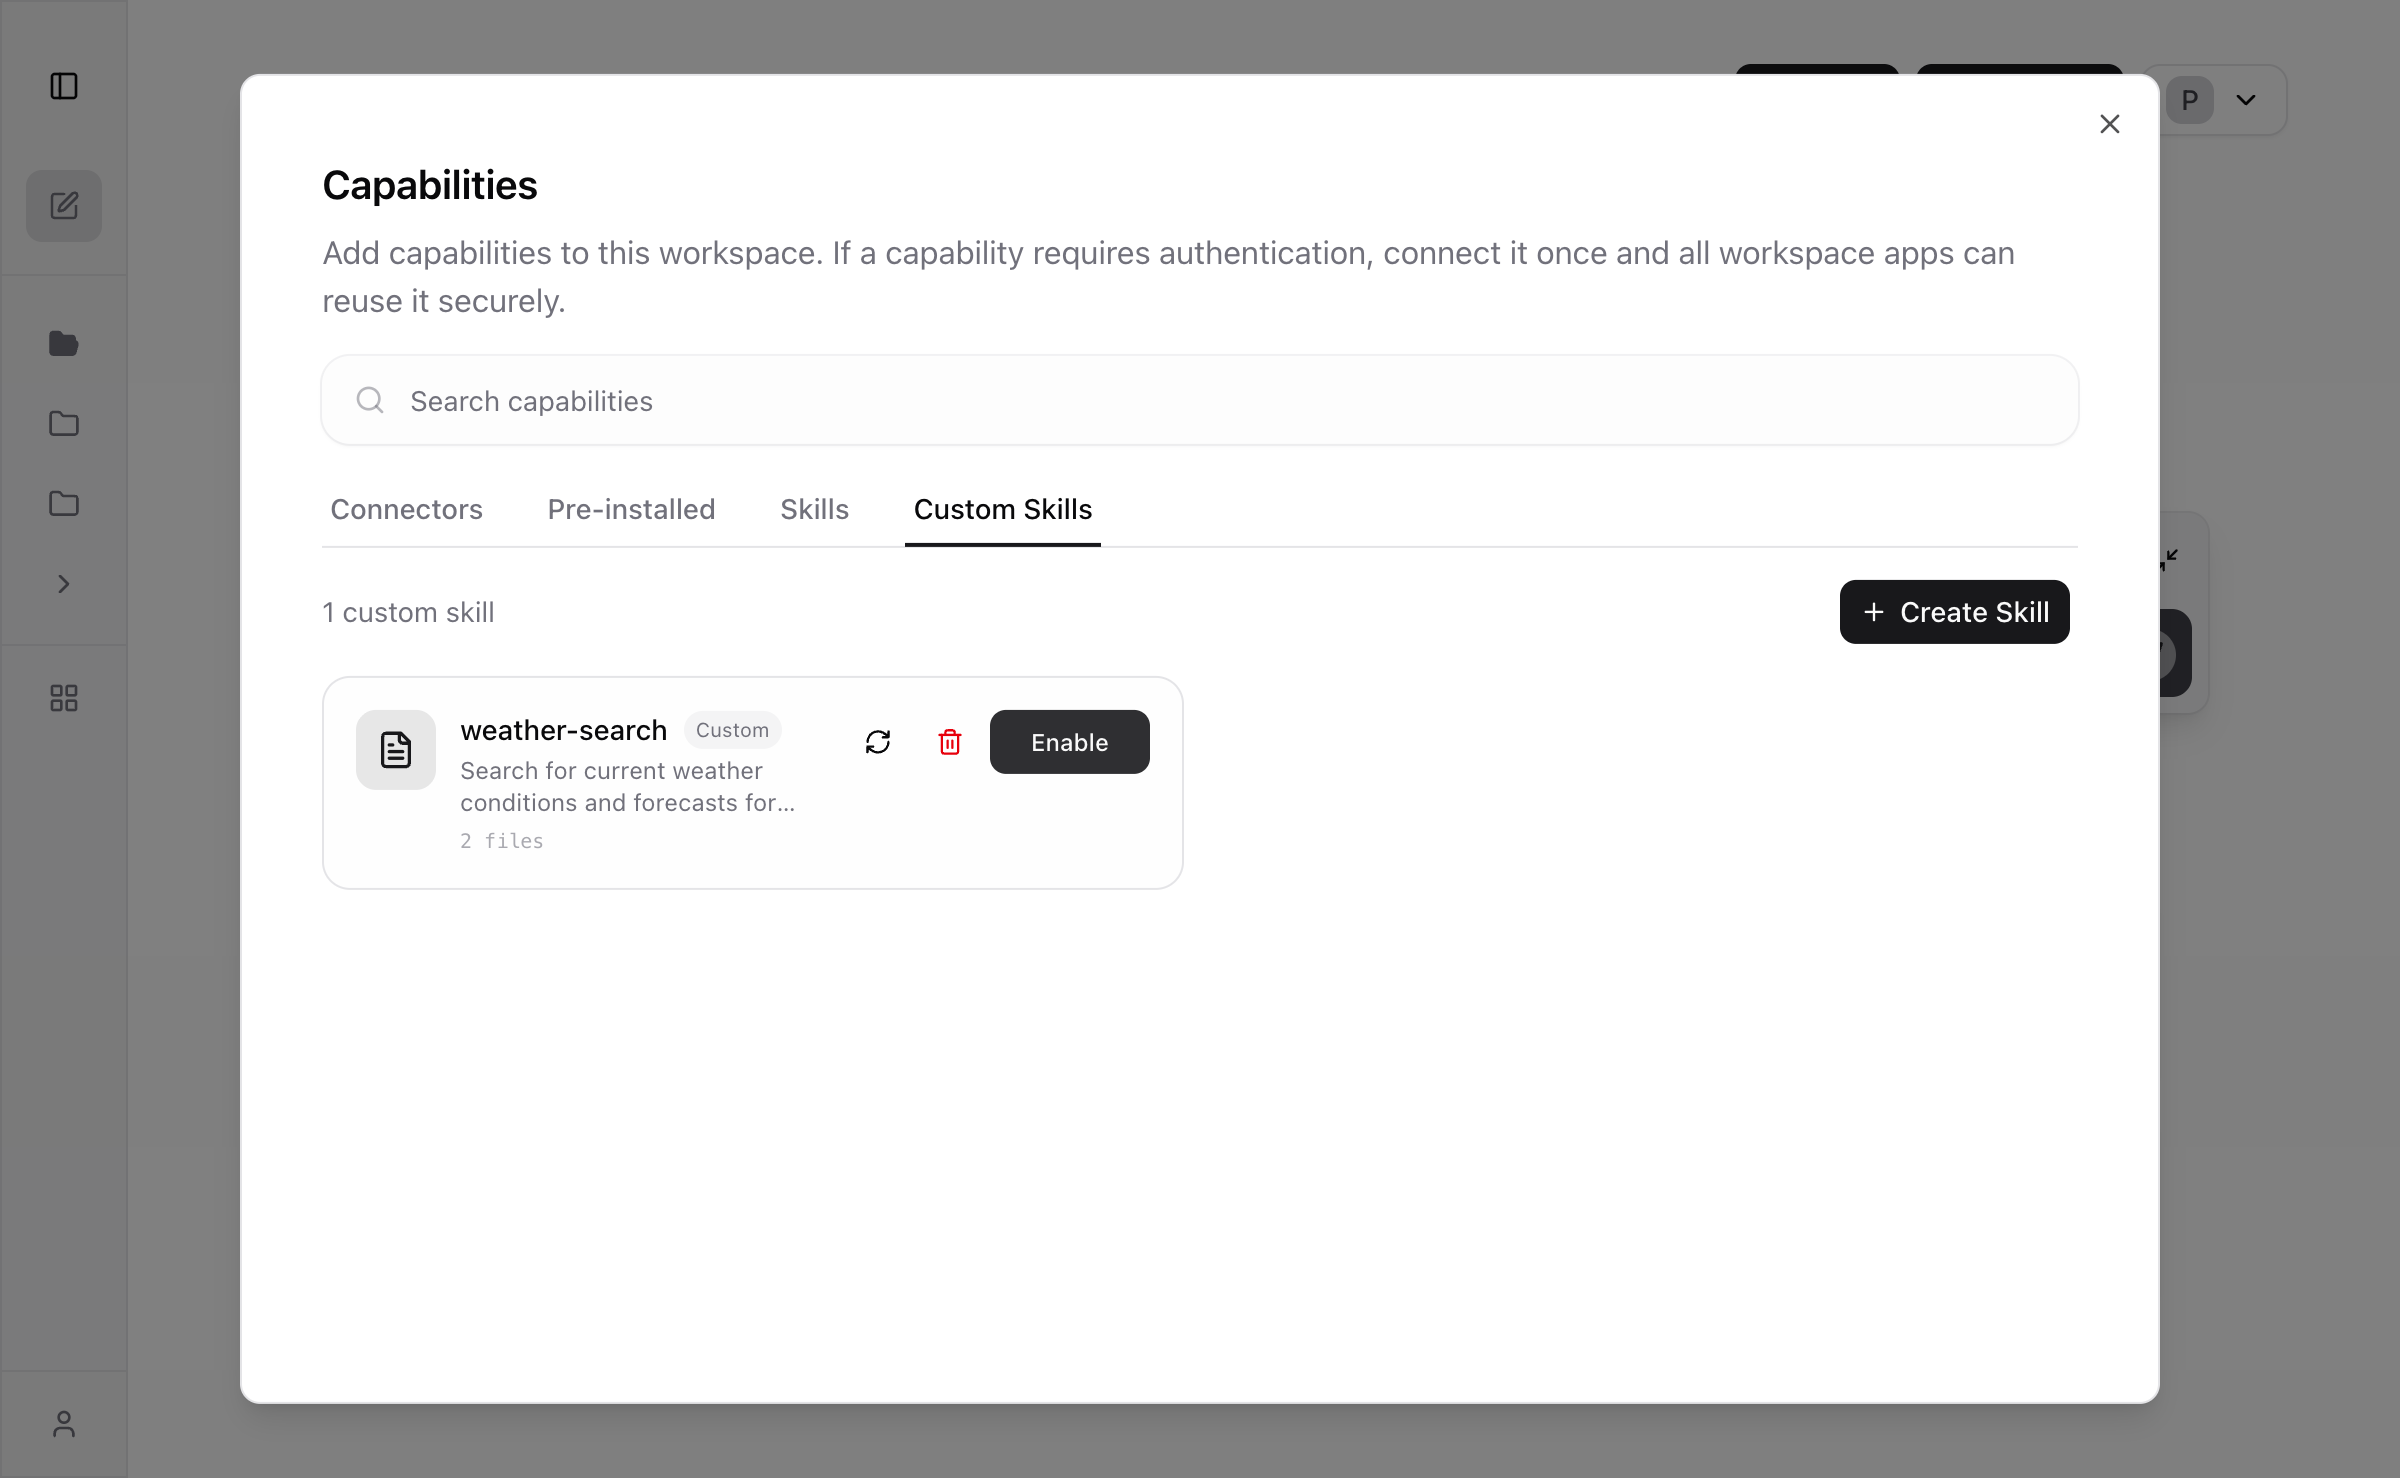Switch to the Skills tab
The width and height of the screenshot is (2400, 1478).
(813, 509)
